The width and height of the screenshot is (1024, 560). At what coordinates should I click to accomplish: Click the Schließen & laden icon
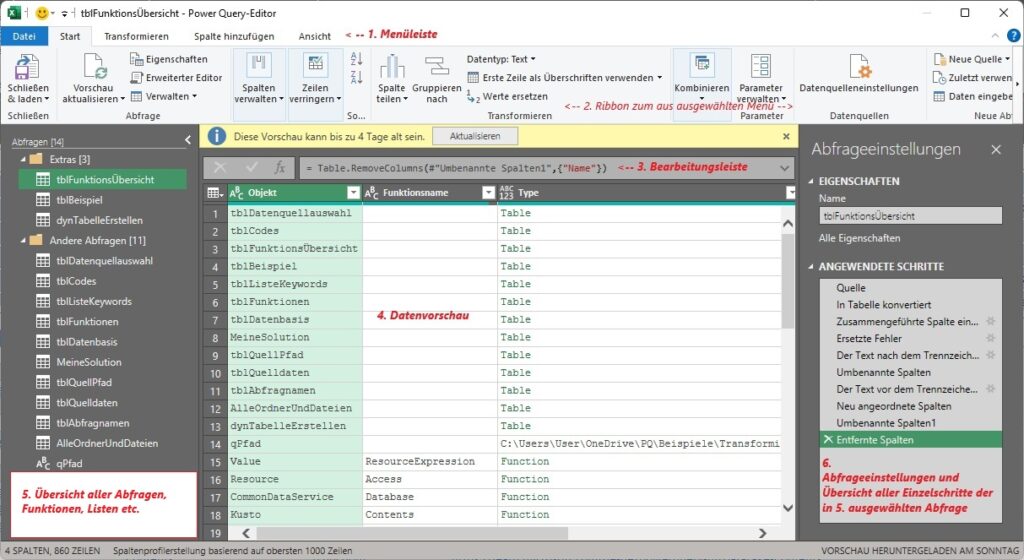click(x=27, y=67)
